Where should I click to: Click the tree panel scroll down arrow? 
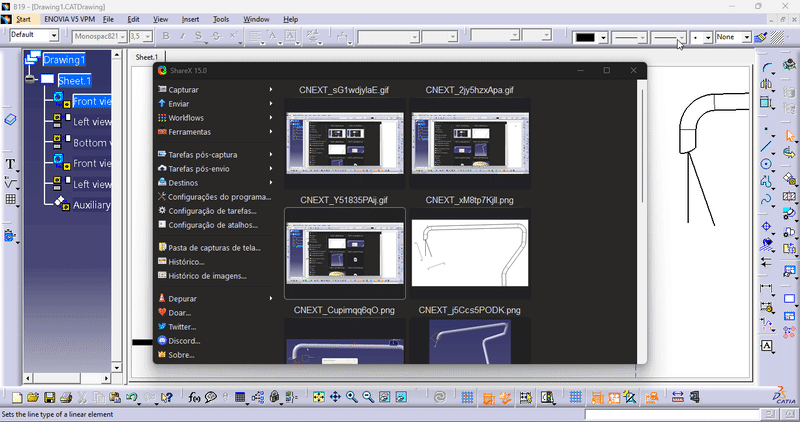coord(116,367)
